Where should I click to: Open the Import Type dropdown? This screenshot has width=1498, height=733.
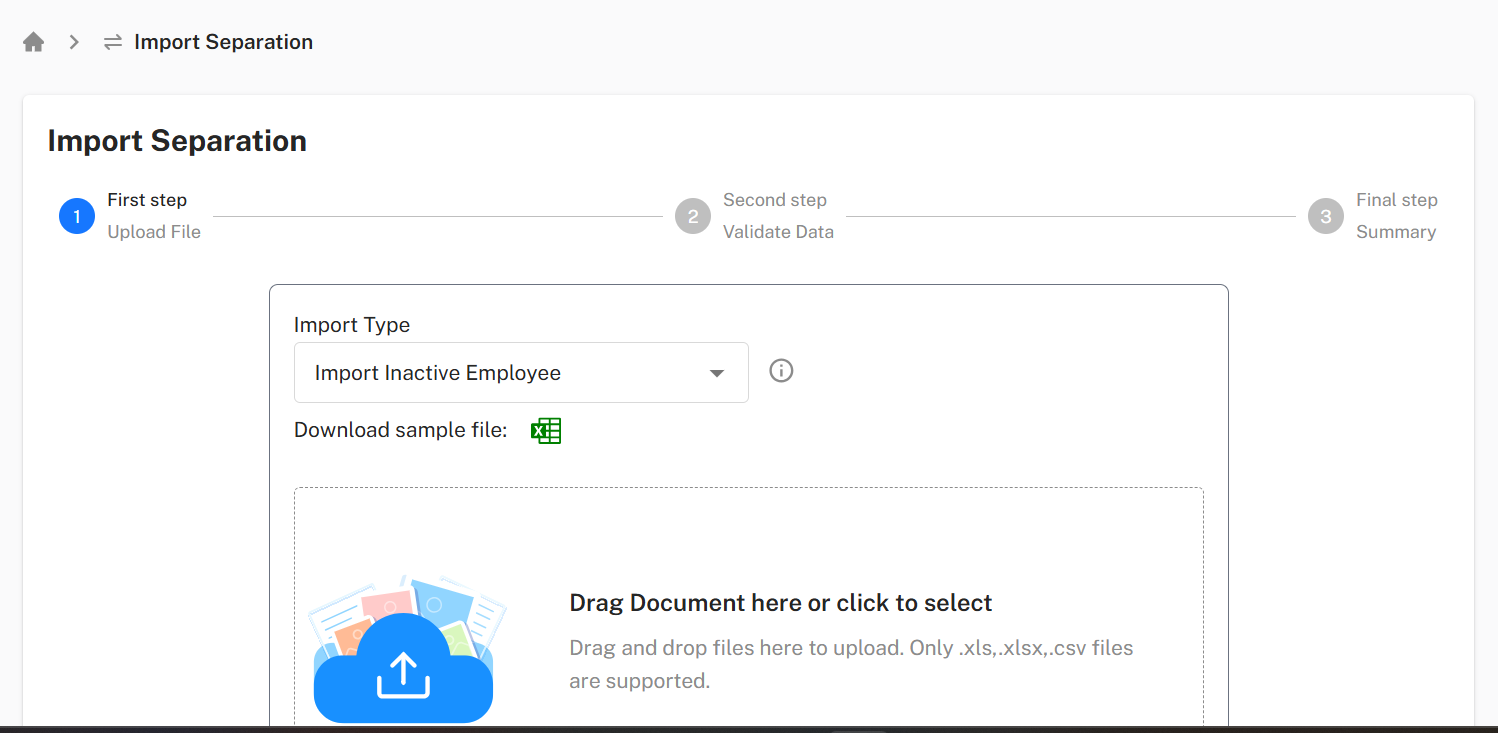pos(520,372)
